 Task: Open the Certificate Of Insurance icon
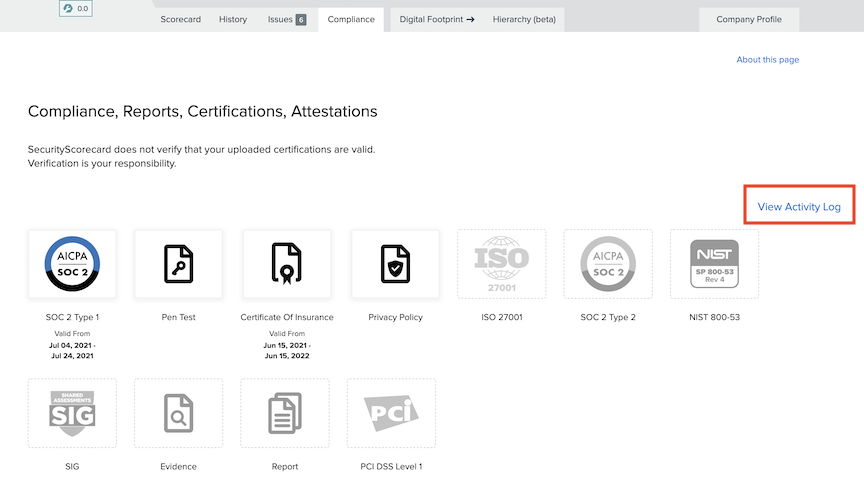click(287, 263)
